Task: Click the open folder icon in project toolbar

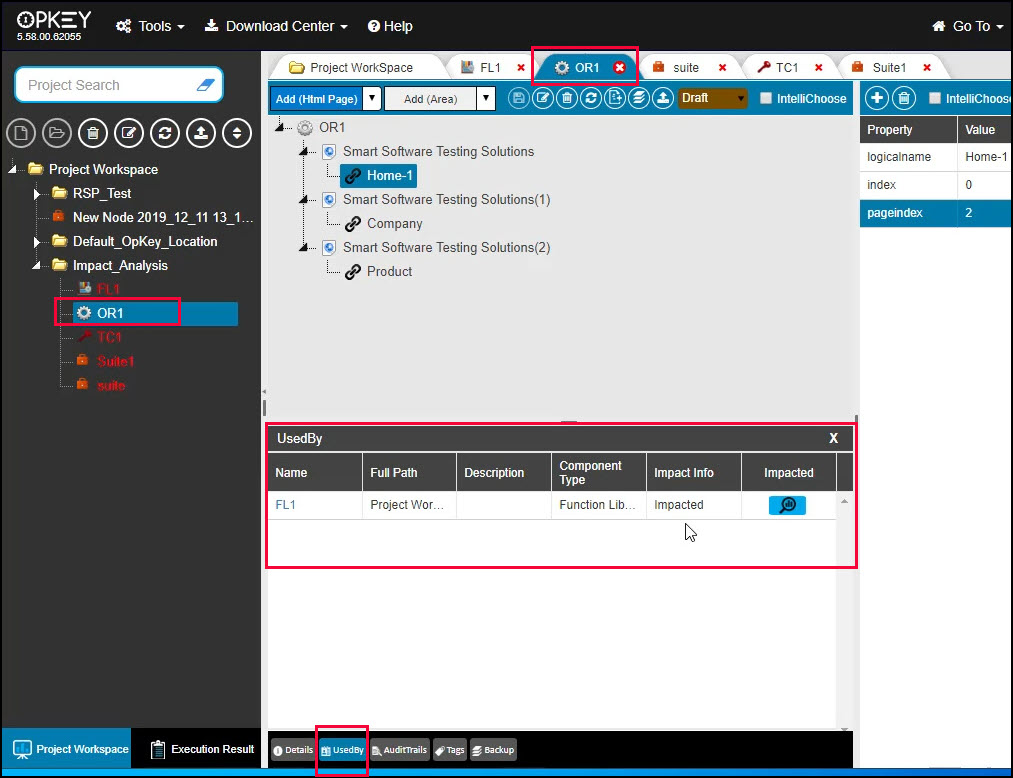Action: [x=57, y=134]
